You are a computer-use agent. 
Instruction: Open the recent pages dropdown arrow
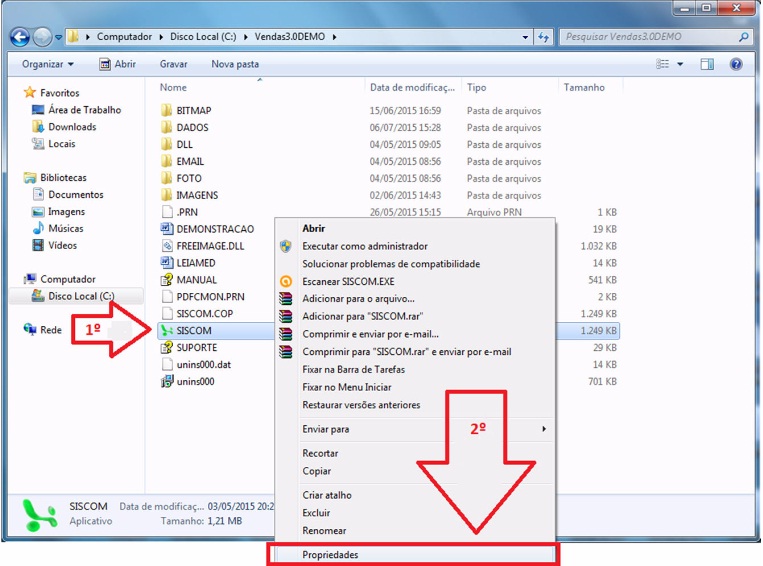tap(58, 37)
